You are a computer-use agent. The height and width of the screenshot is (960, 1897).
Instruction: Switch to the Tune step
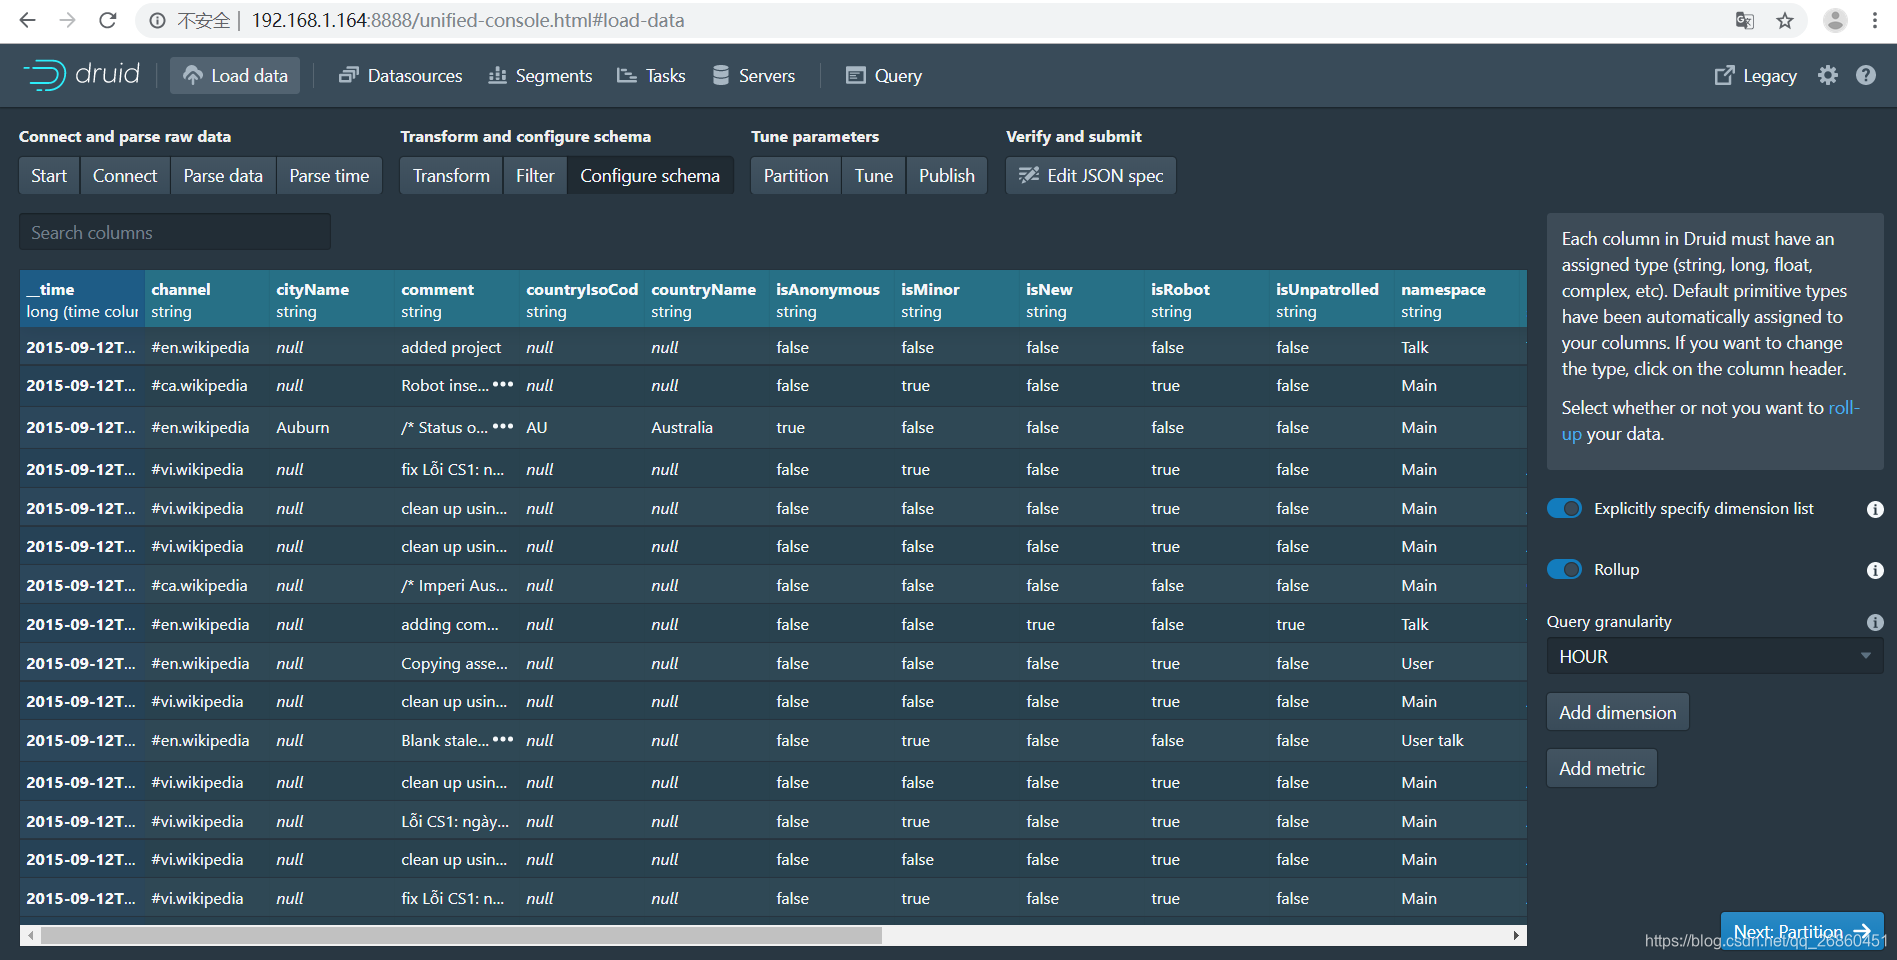(874, 175)
